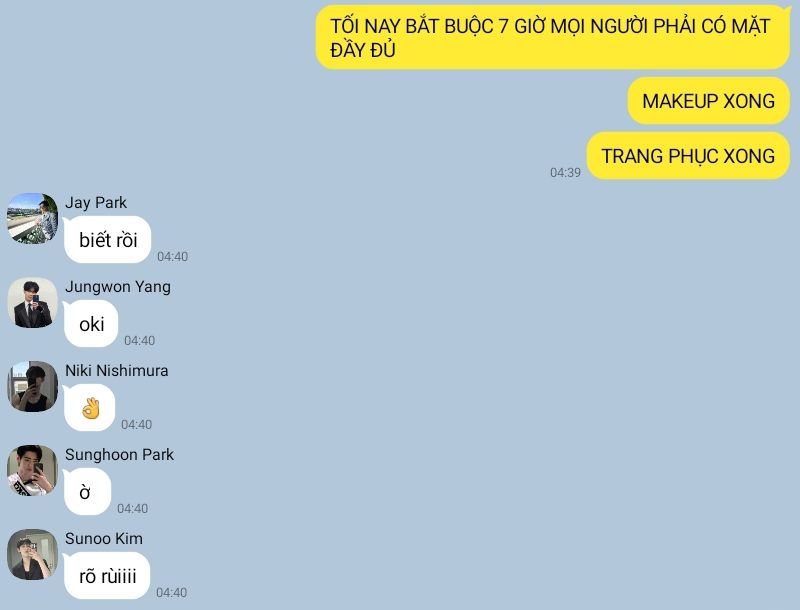Click the 04:40 timestamp next to 'biết rồi'

172,256
